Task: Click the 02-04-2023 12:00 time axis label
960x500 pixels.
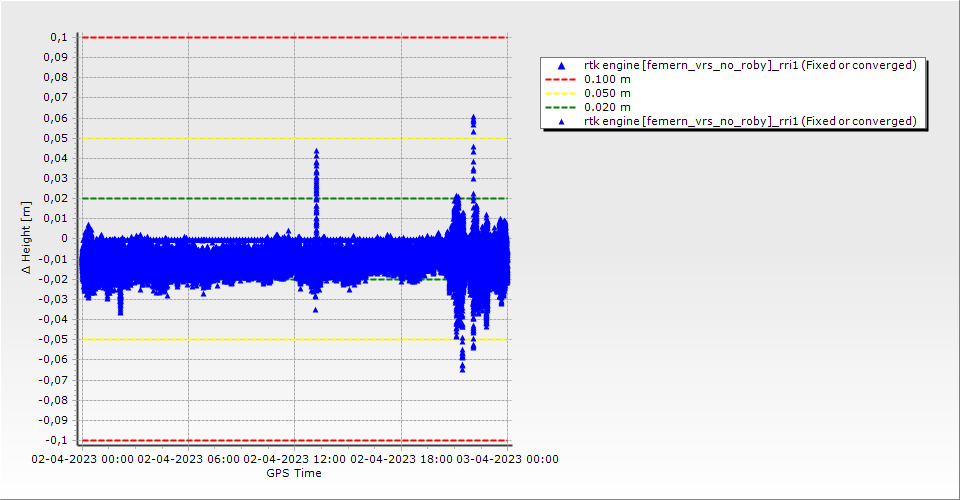Action: point(296,459)
